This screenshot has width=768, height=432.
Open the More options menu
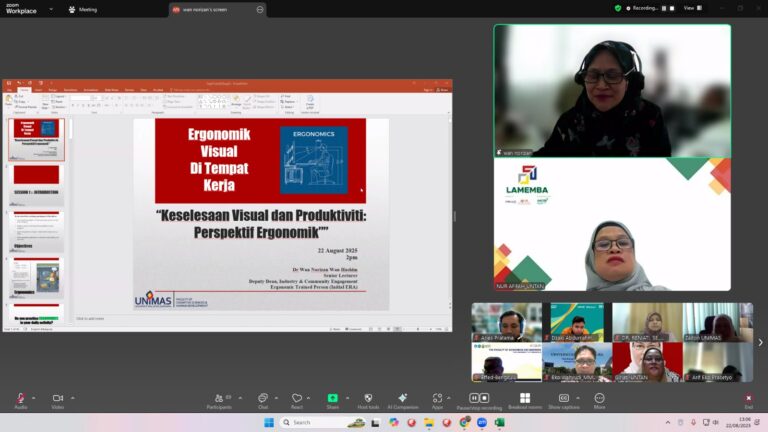(599, 398)
